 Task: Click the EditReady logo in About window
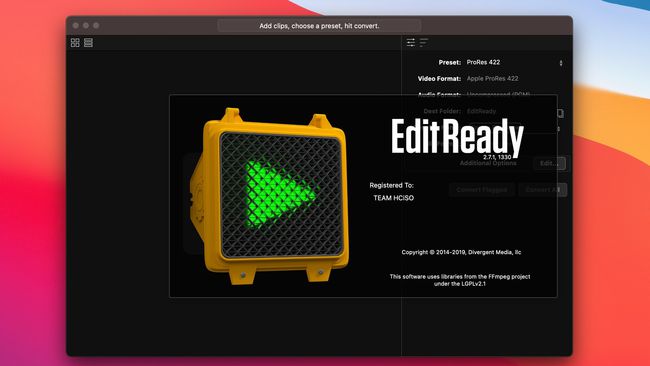pyautogui.click(x=458, y=137)
